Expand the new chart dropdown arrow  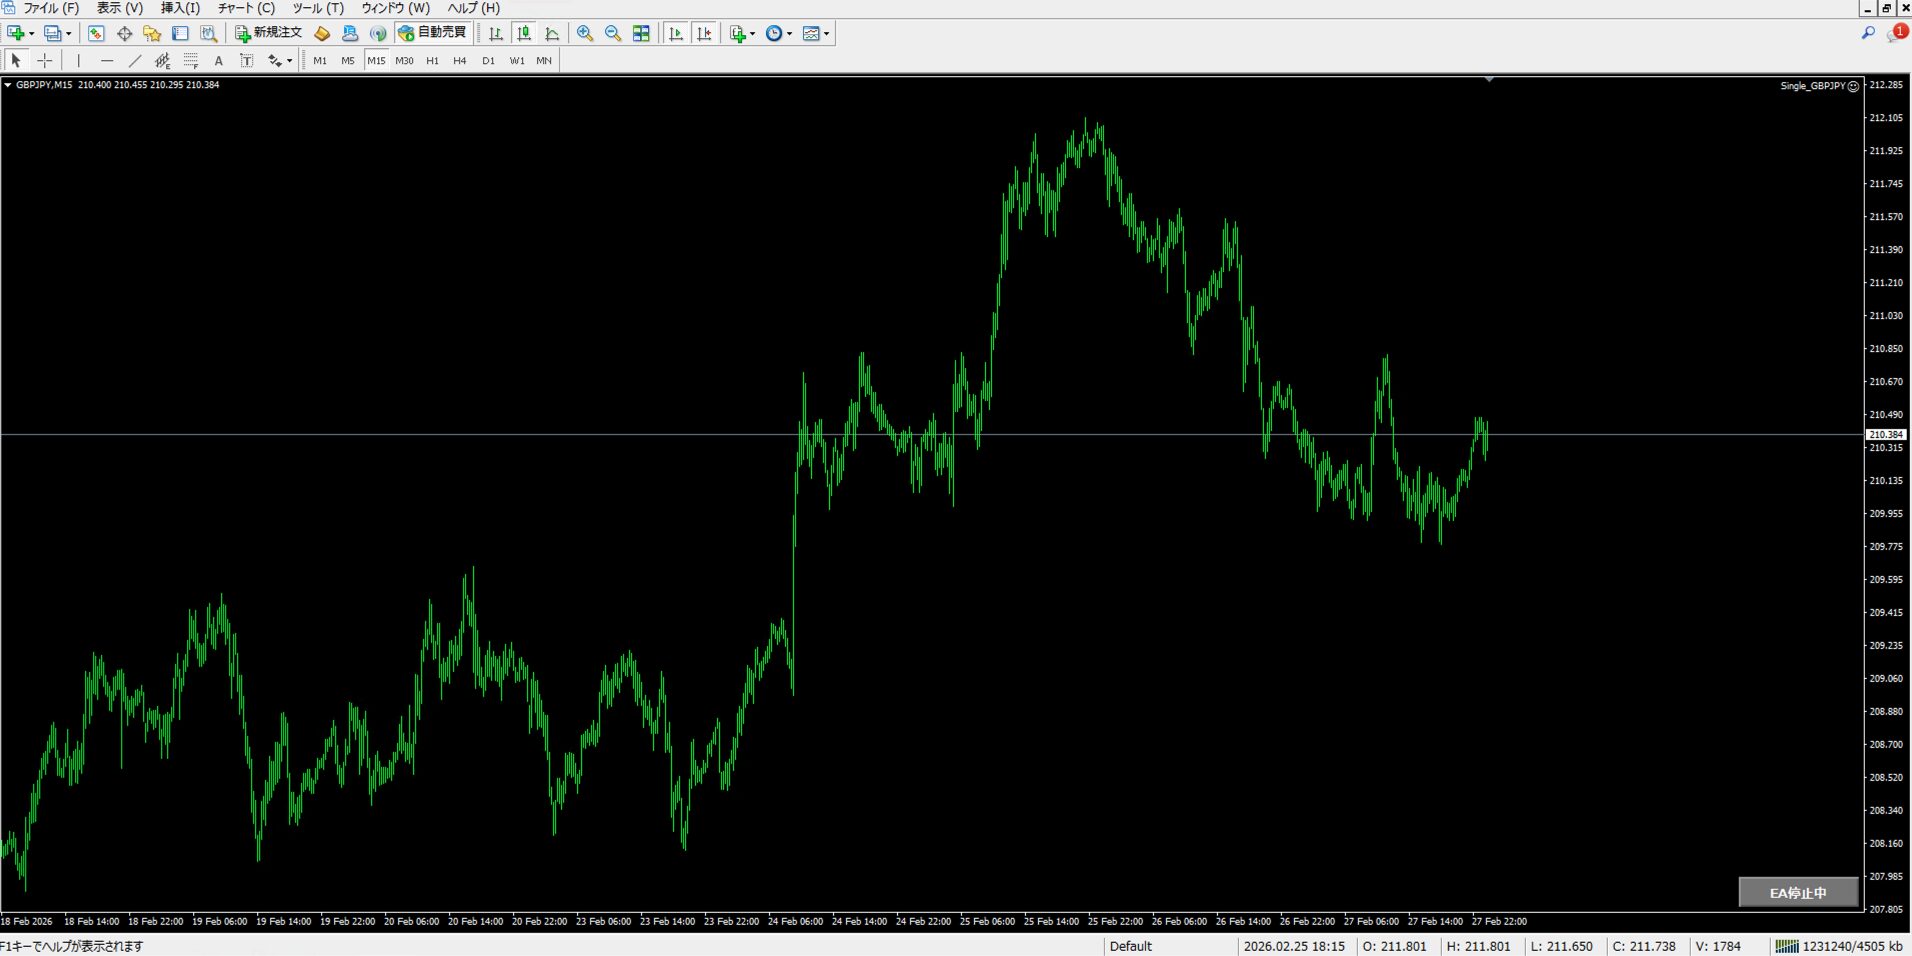31,34
